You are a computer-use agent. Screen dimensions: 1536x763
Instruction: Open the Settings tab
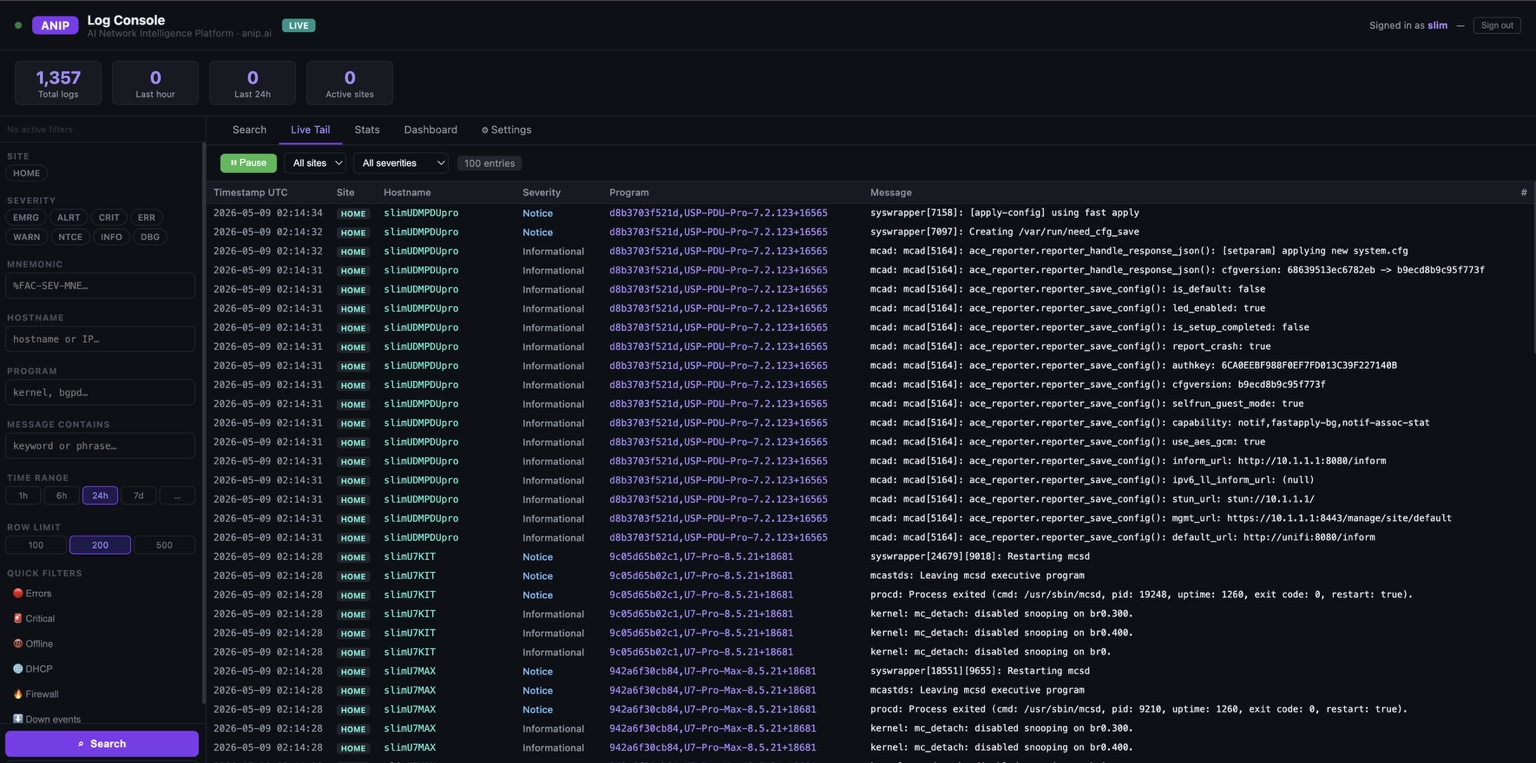tap(506, 130)
